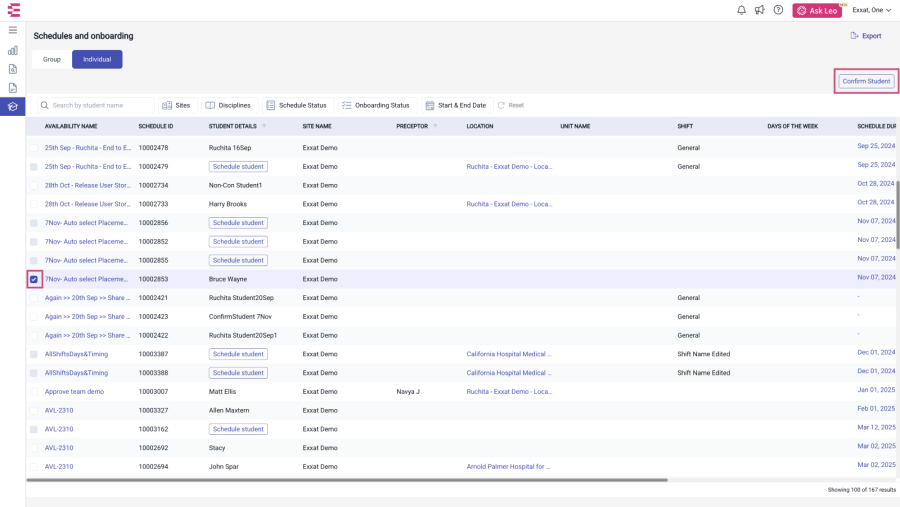Open the Disciplines filter

pos(228,105)
